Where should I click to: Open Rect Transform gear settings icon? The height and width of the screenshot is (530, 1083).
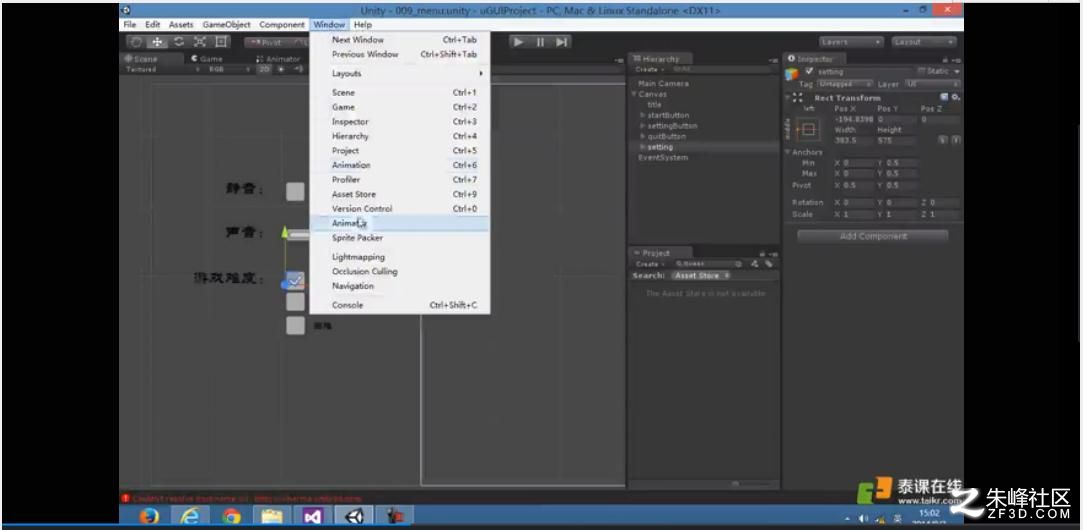956,97
